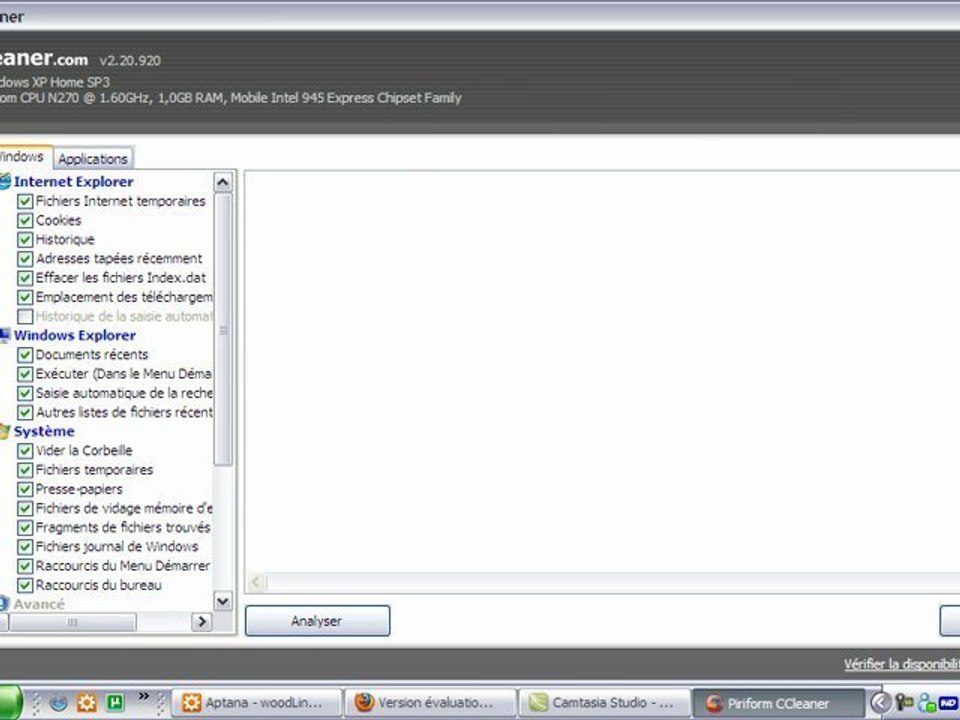Toggle the Cookies checkbox
This screenshot has height=720, width=960.
tap(25, 220)
